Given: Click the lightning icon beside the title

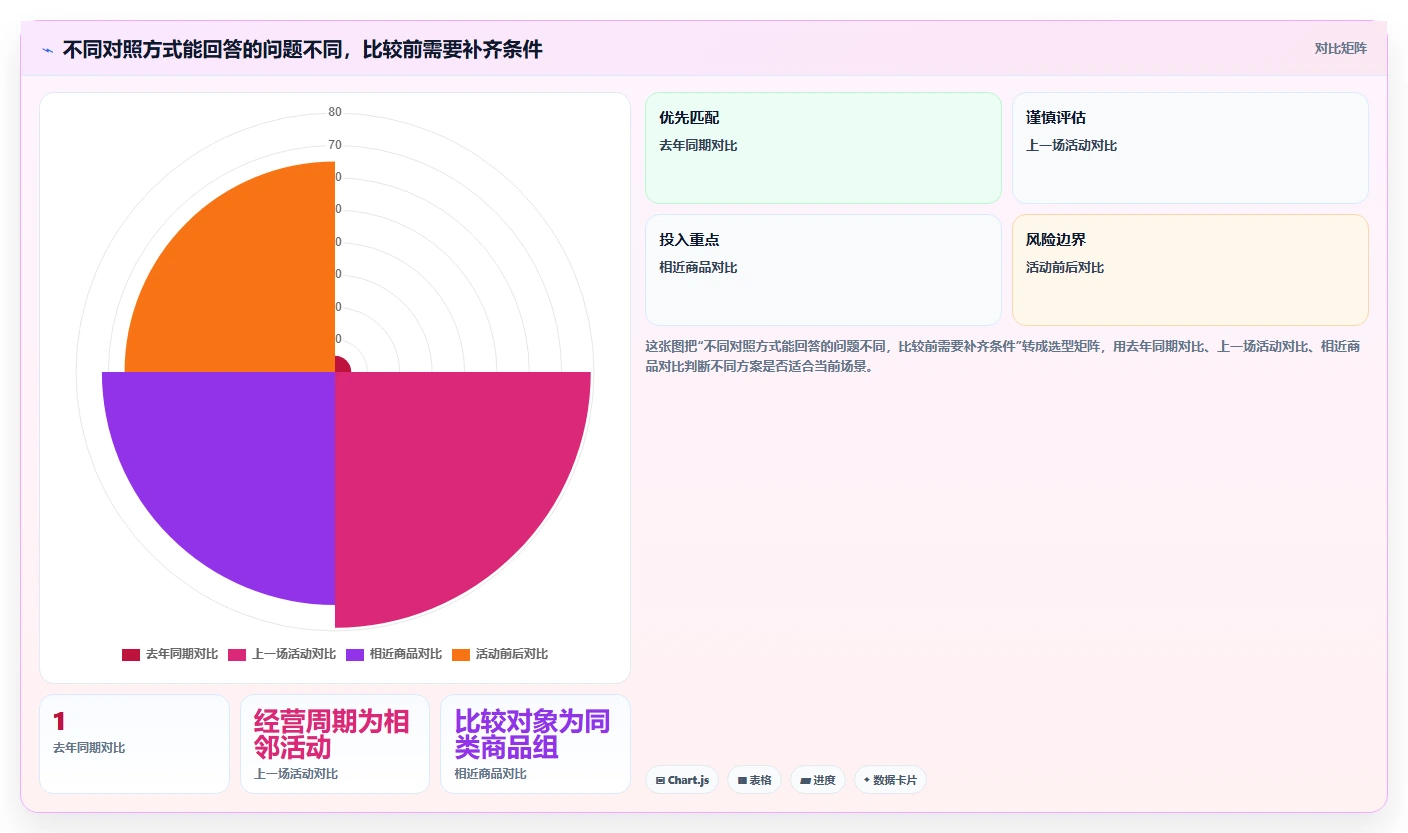Looking at the screenshot, I should pos(47,49).
